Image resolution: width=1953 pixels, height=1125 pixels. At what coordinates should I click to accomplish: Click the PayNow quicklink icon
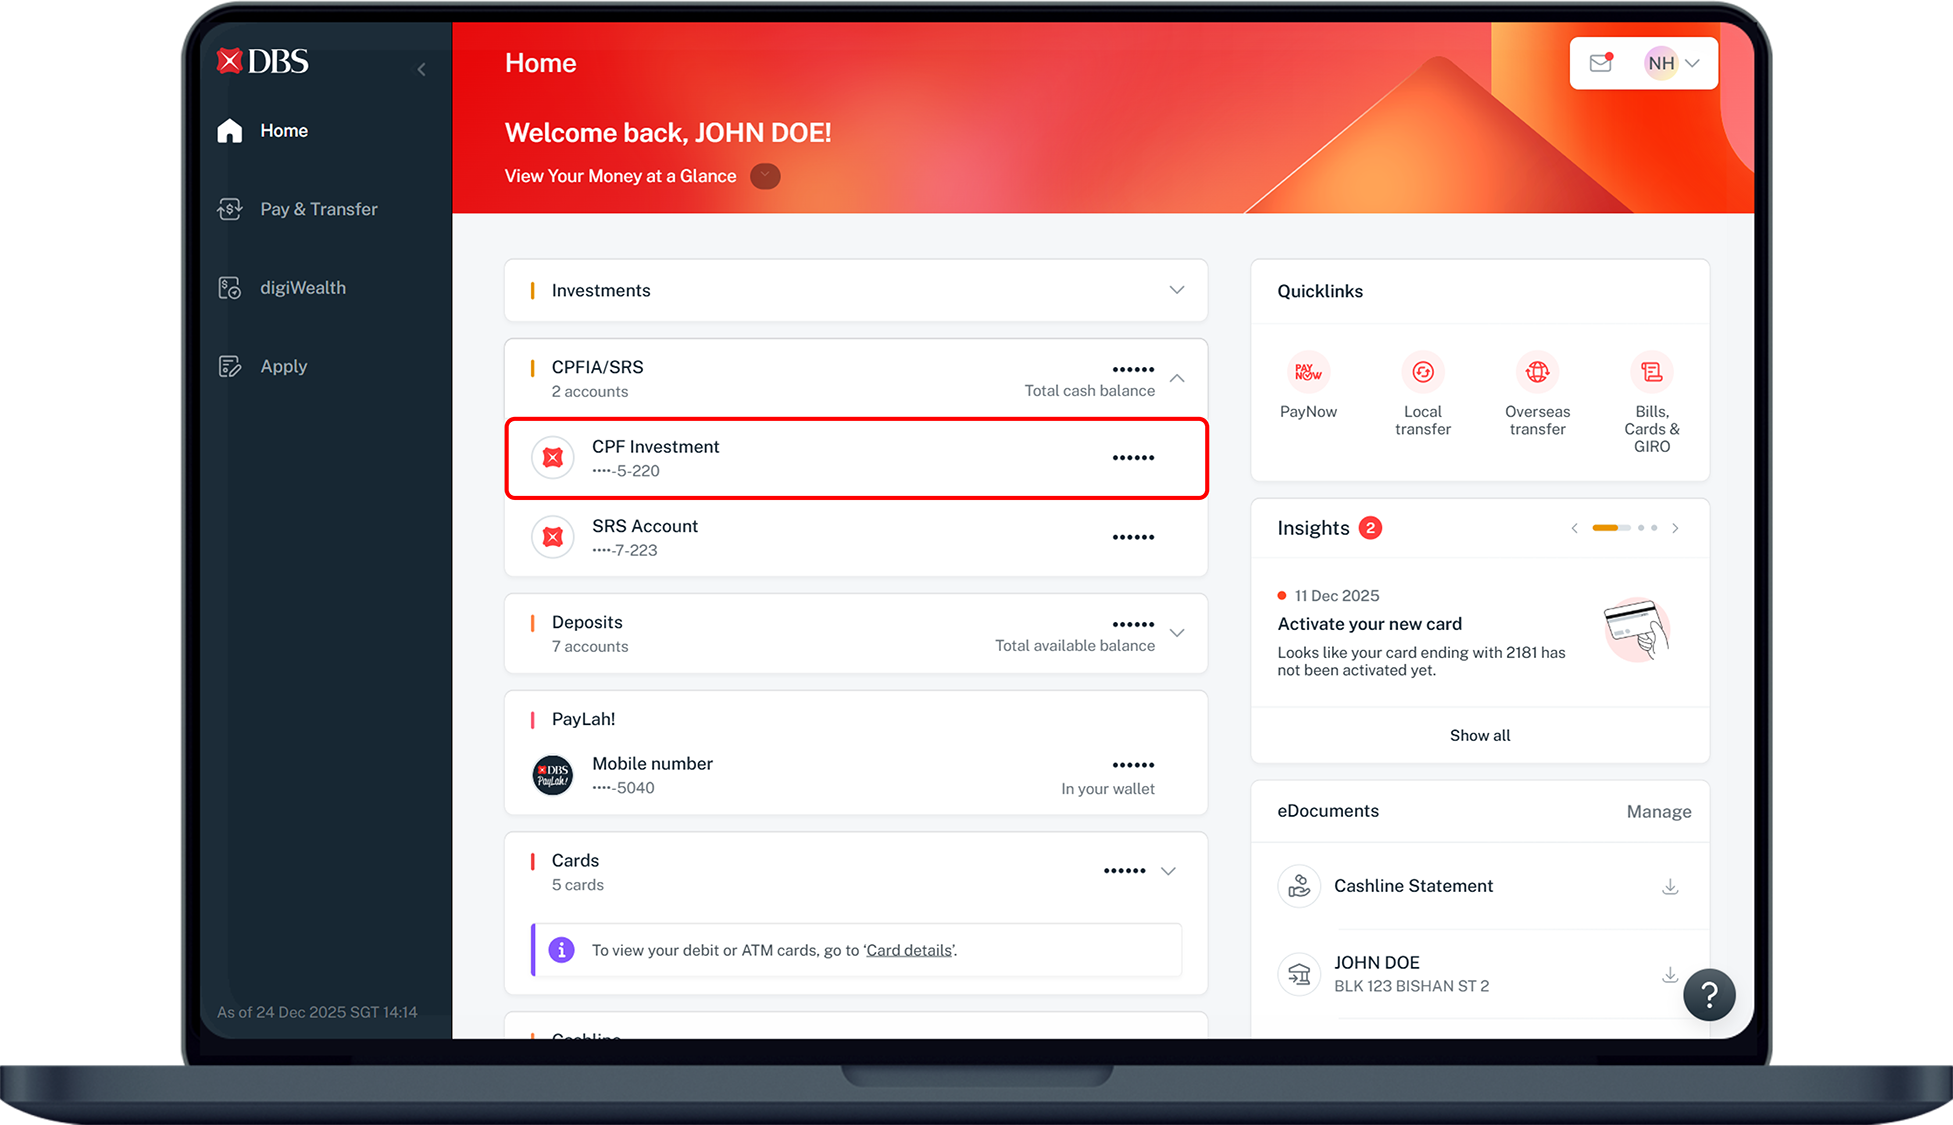(1307, 373)
